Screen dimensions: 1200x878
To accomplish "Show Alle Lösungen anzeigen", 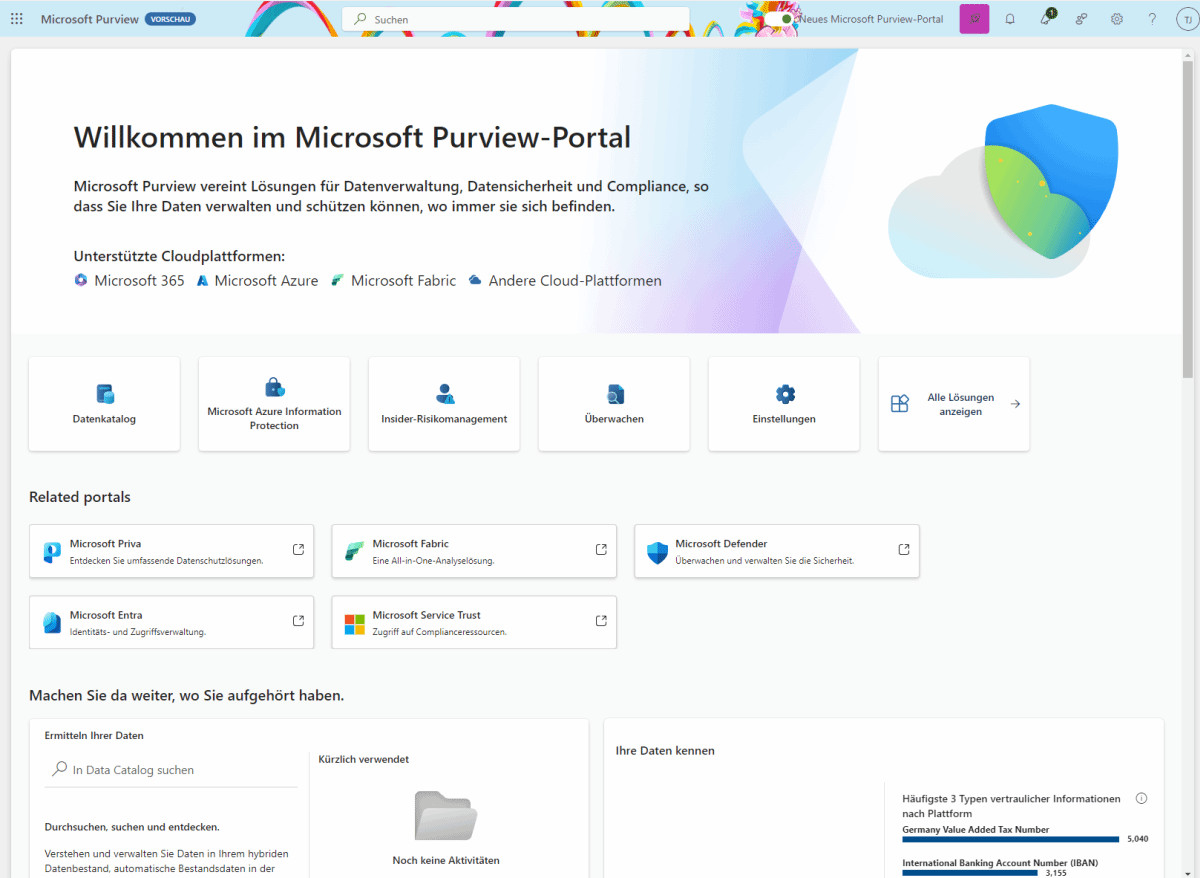I will 953,404.
